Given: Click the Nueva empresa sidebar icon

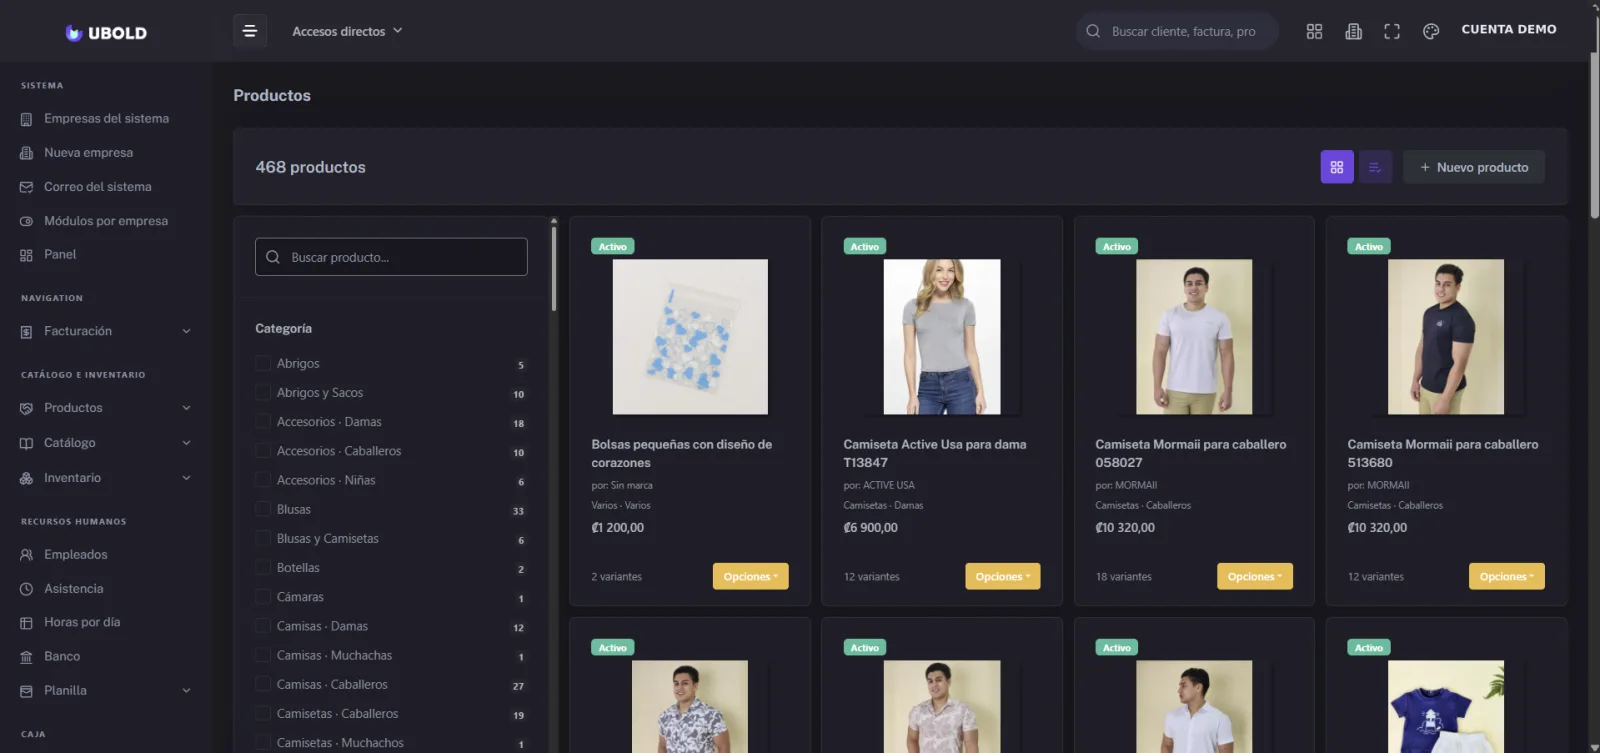Looking at the screenshot, I should click(26, 153).
